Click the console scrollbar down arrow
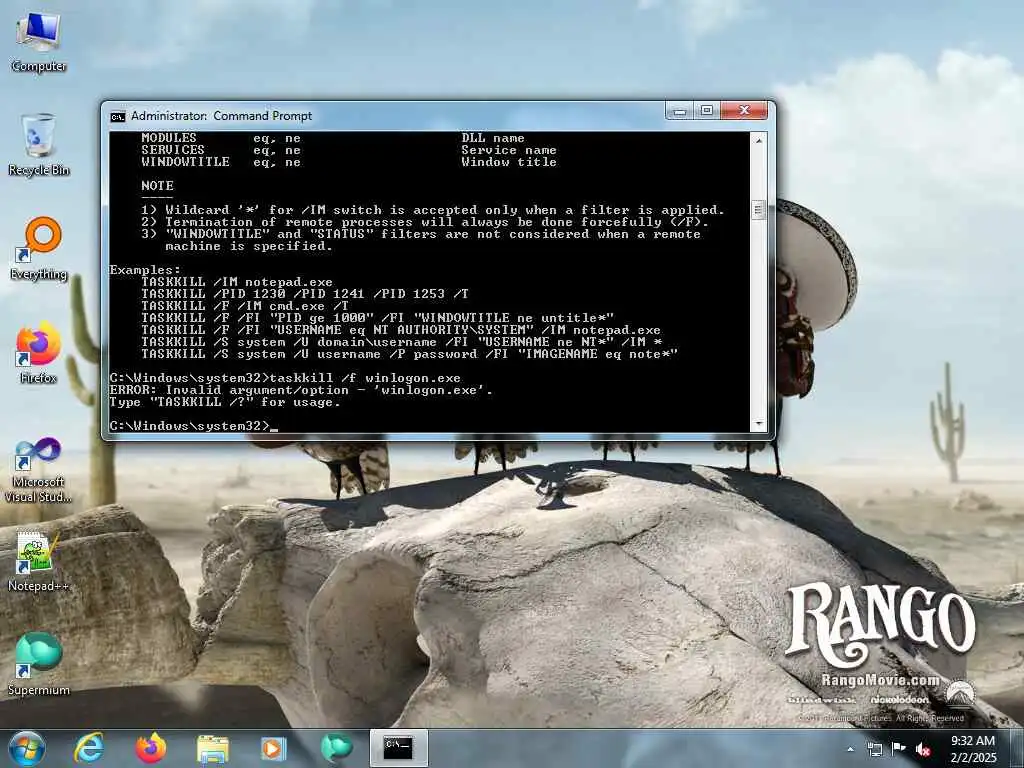The image size is (1024, 768). pos(759,424)
